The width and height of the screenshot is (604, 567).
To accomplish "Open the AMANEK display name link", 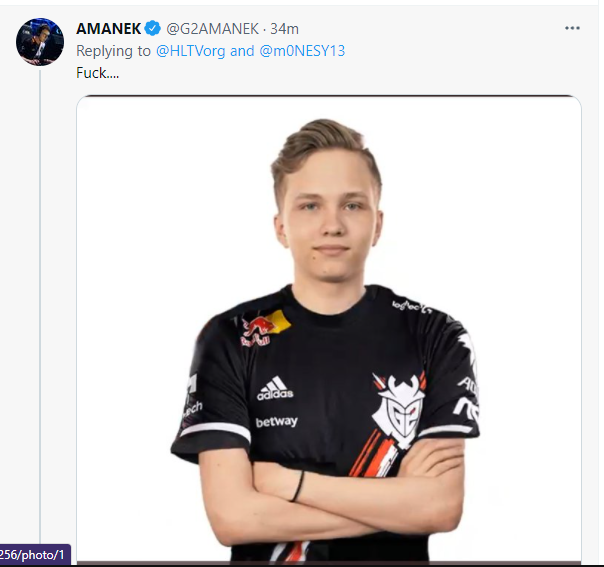I will pos(109,29).
